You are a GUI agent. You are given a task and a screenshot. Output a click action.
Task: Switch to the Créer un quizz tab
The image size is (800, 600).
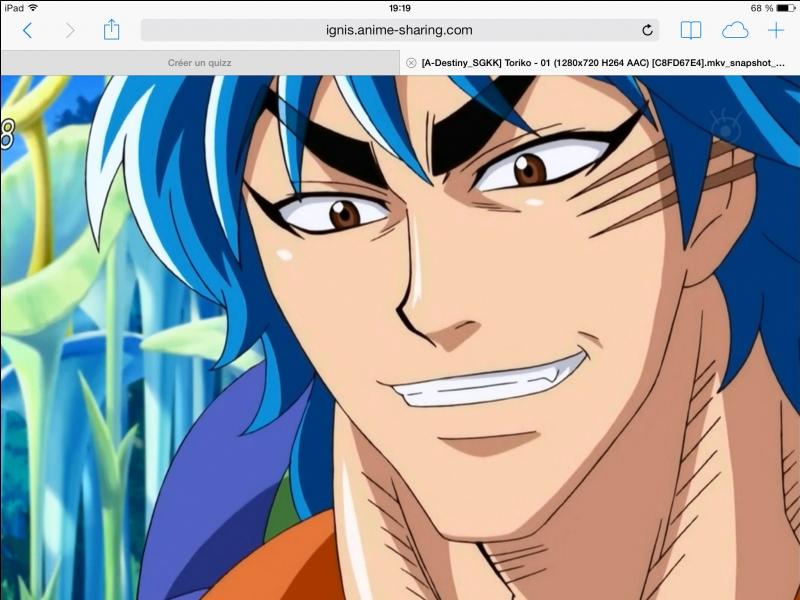(199, 63)
